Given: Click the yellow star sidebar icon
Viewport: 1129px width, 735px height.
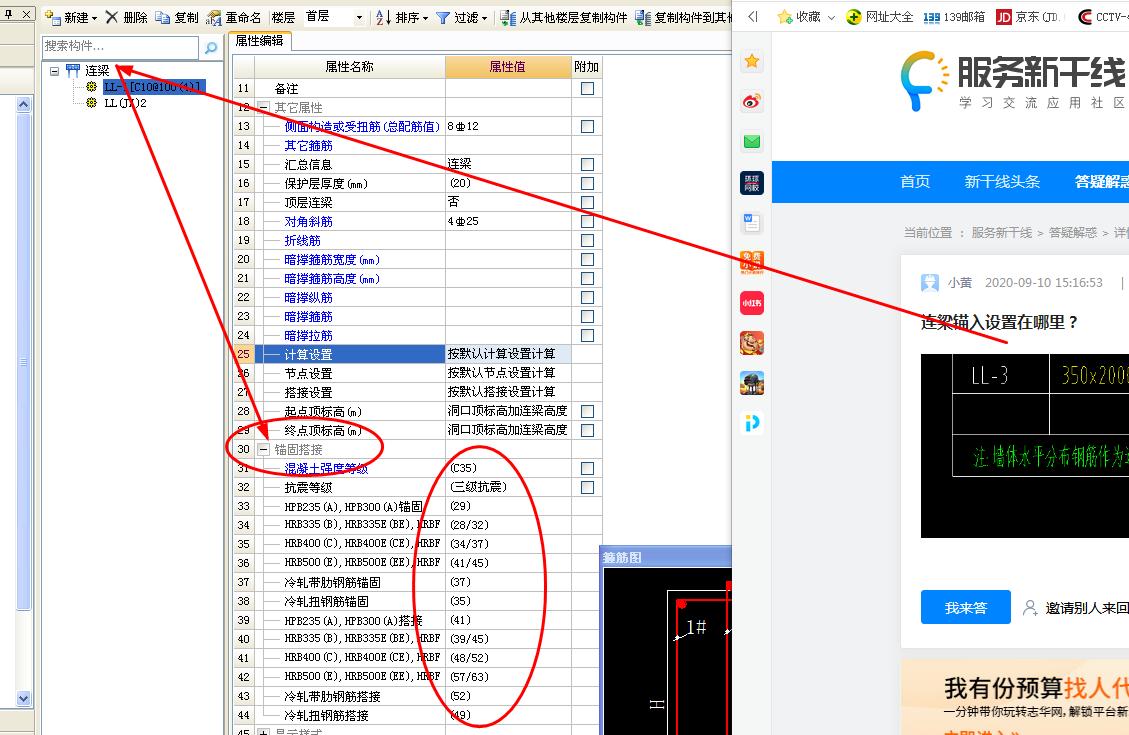Looking at the screenshot, I should click(752, 61).
